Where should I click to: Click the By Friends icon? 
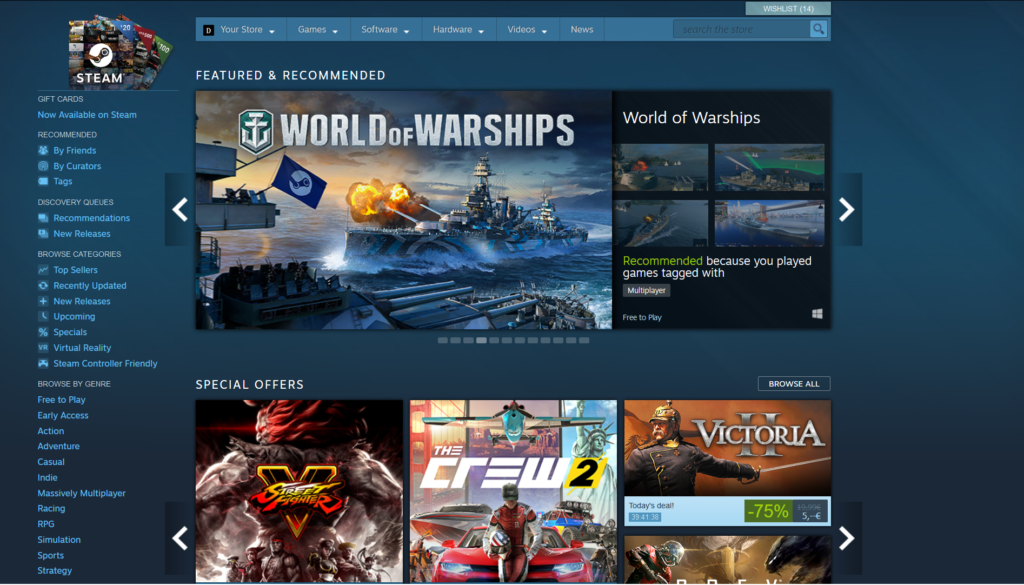coord(43,150)
